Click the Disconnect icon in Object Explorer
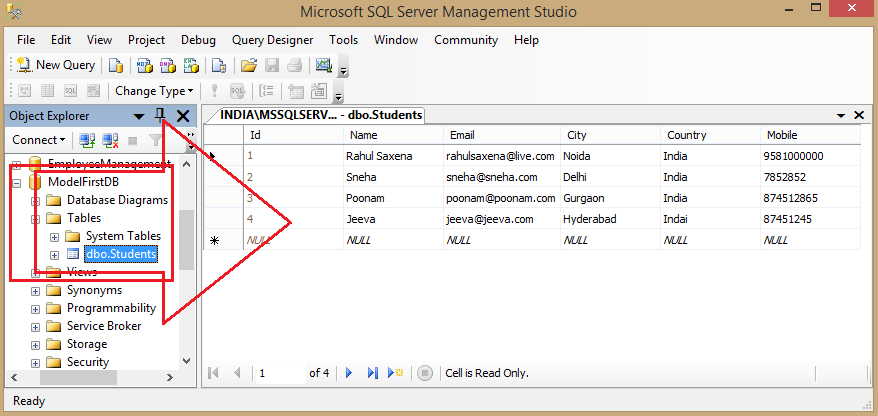 109,140
